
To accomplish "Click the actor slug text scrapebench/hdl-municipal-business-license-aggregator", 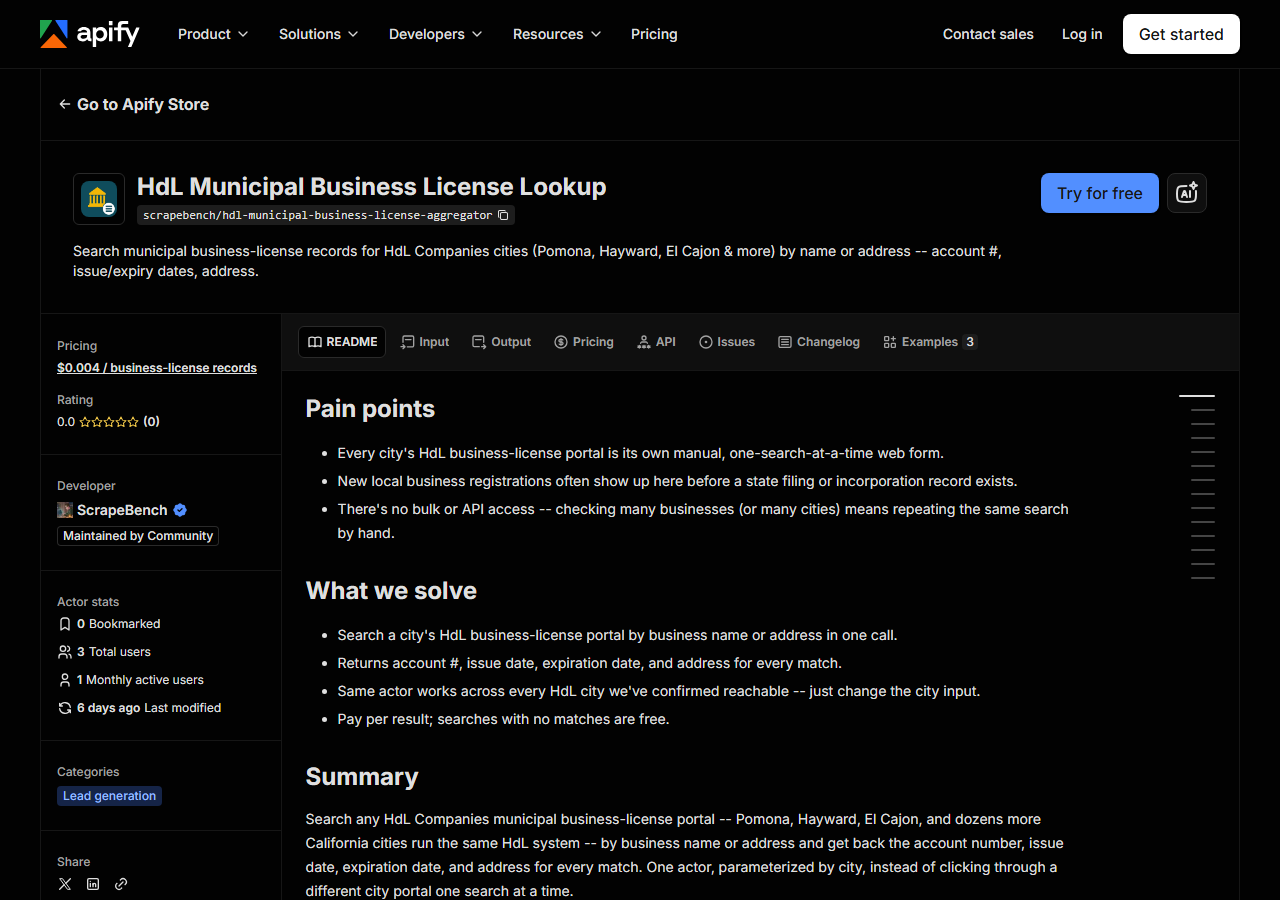I will point(317,215).
